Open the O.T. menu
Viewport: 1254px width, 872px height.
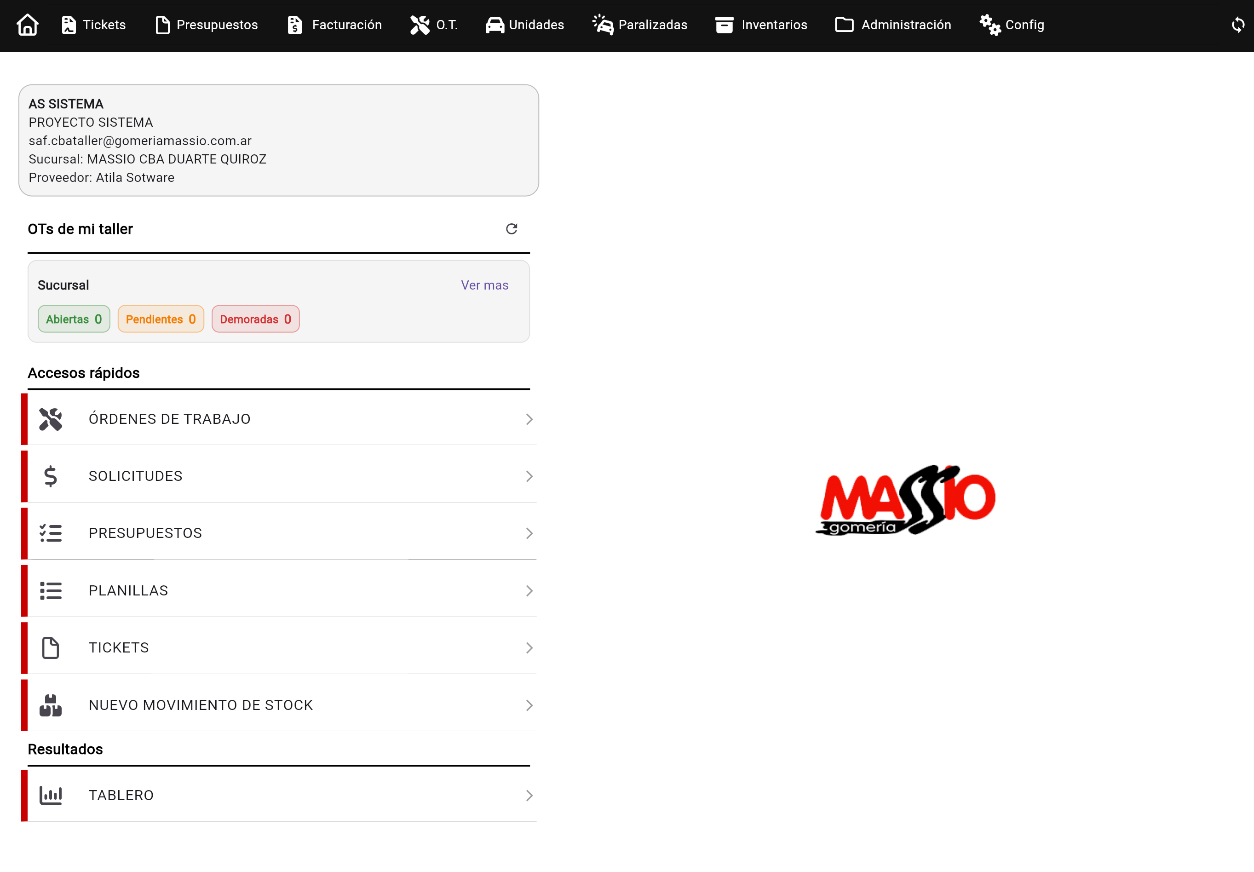coord(434,25)
